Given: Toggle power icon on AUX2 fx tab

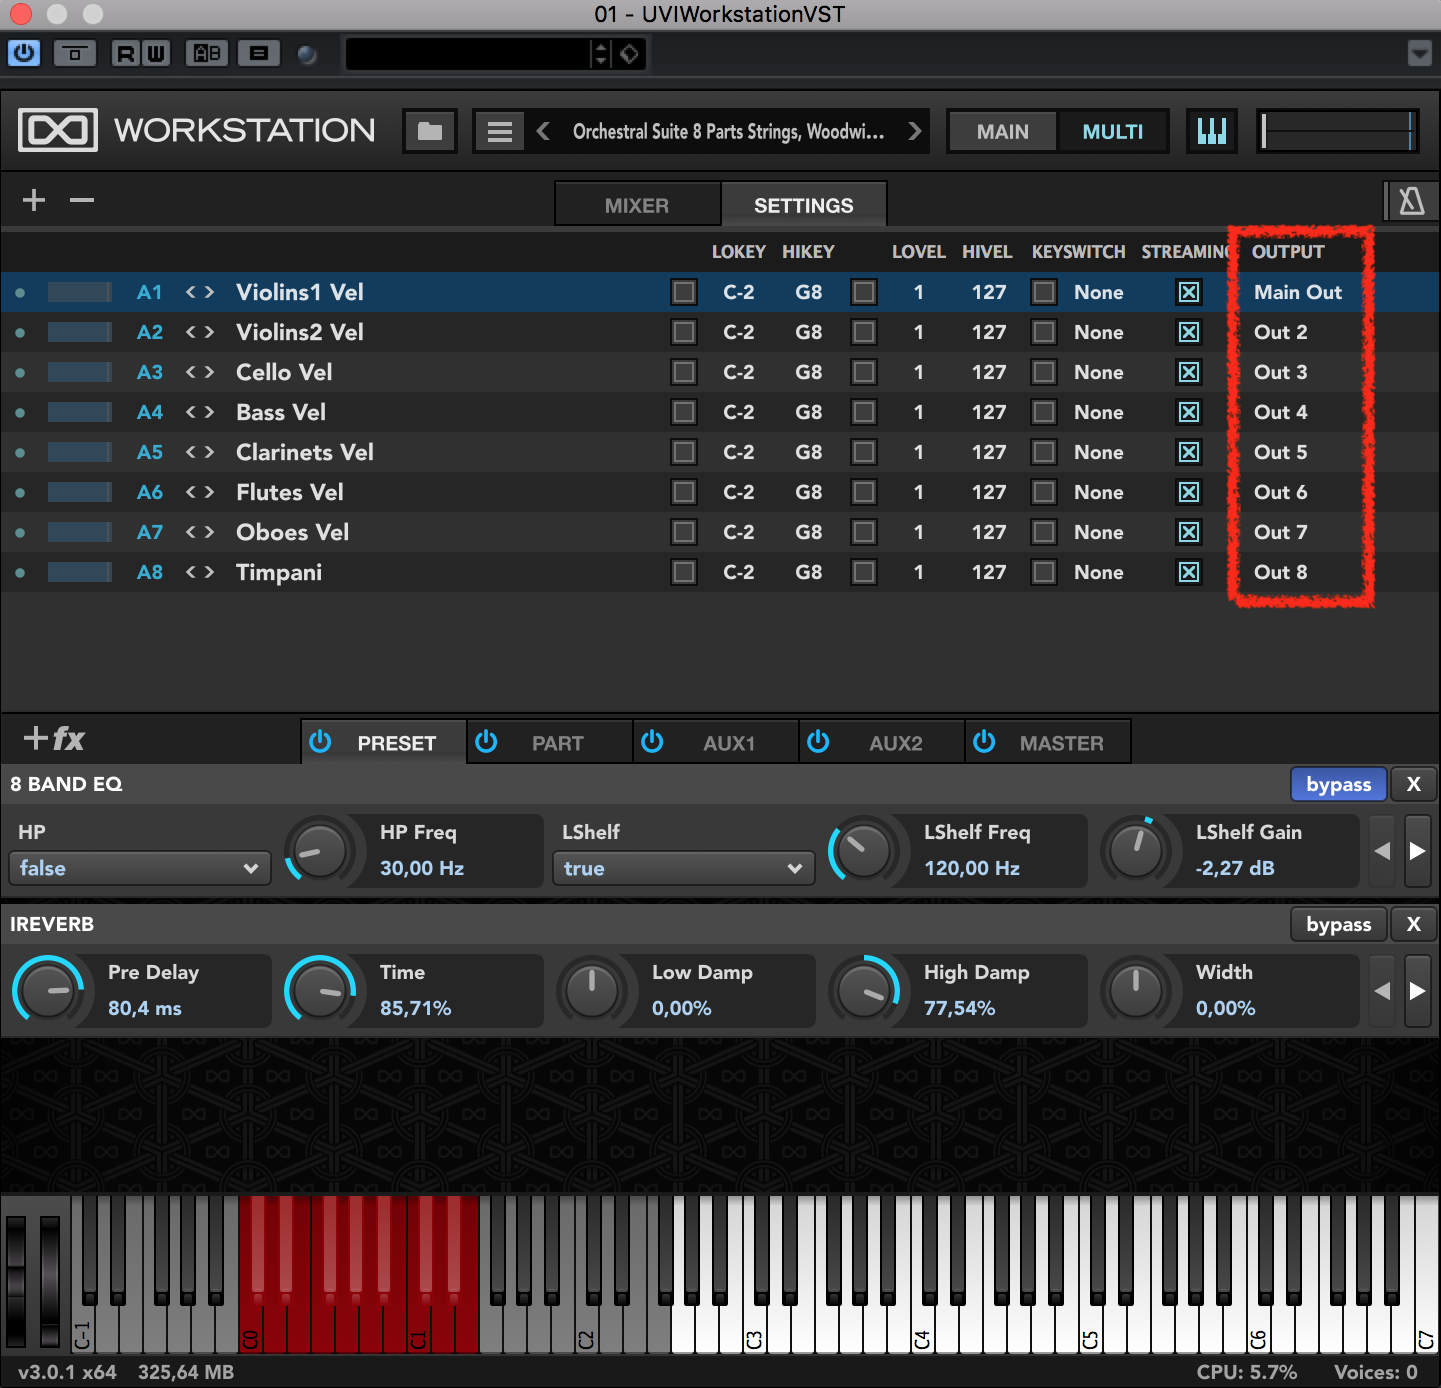Looking at the screenshot, I should point(818,742).
